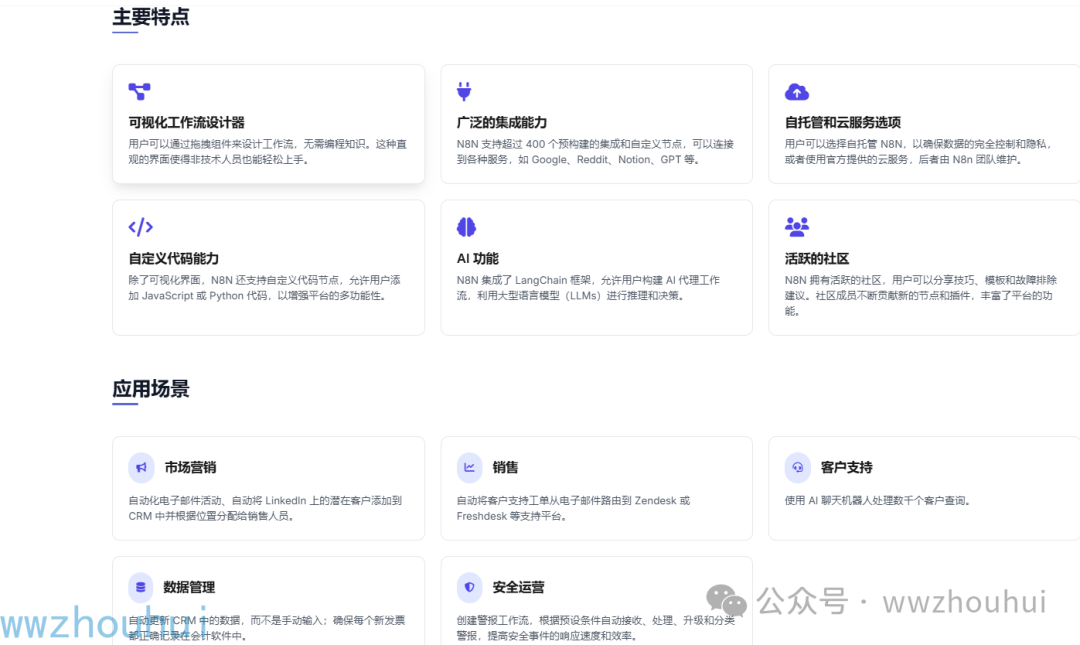Click the 主要特点 section heading
The height and width of the screenshot is (645, 1080).
[x=151, y=16]
